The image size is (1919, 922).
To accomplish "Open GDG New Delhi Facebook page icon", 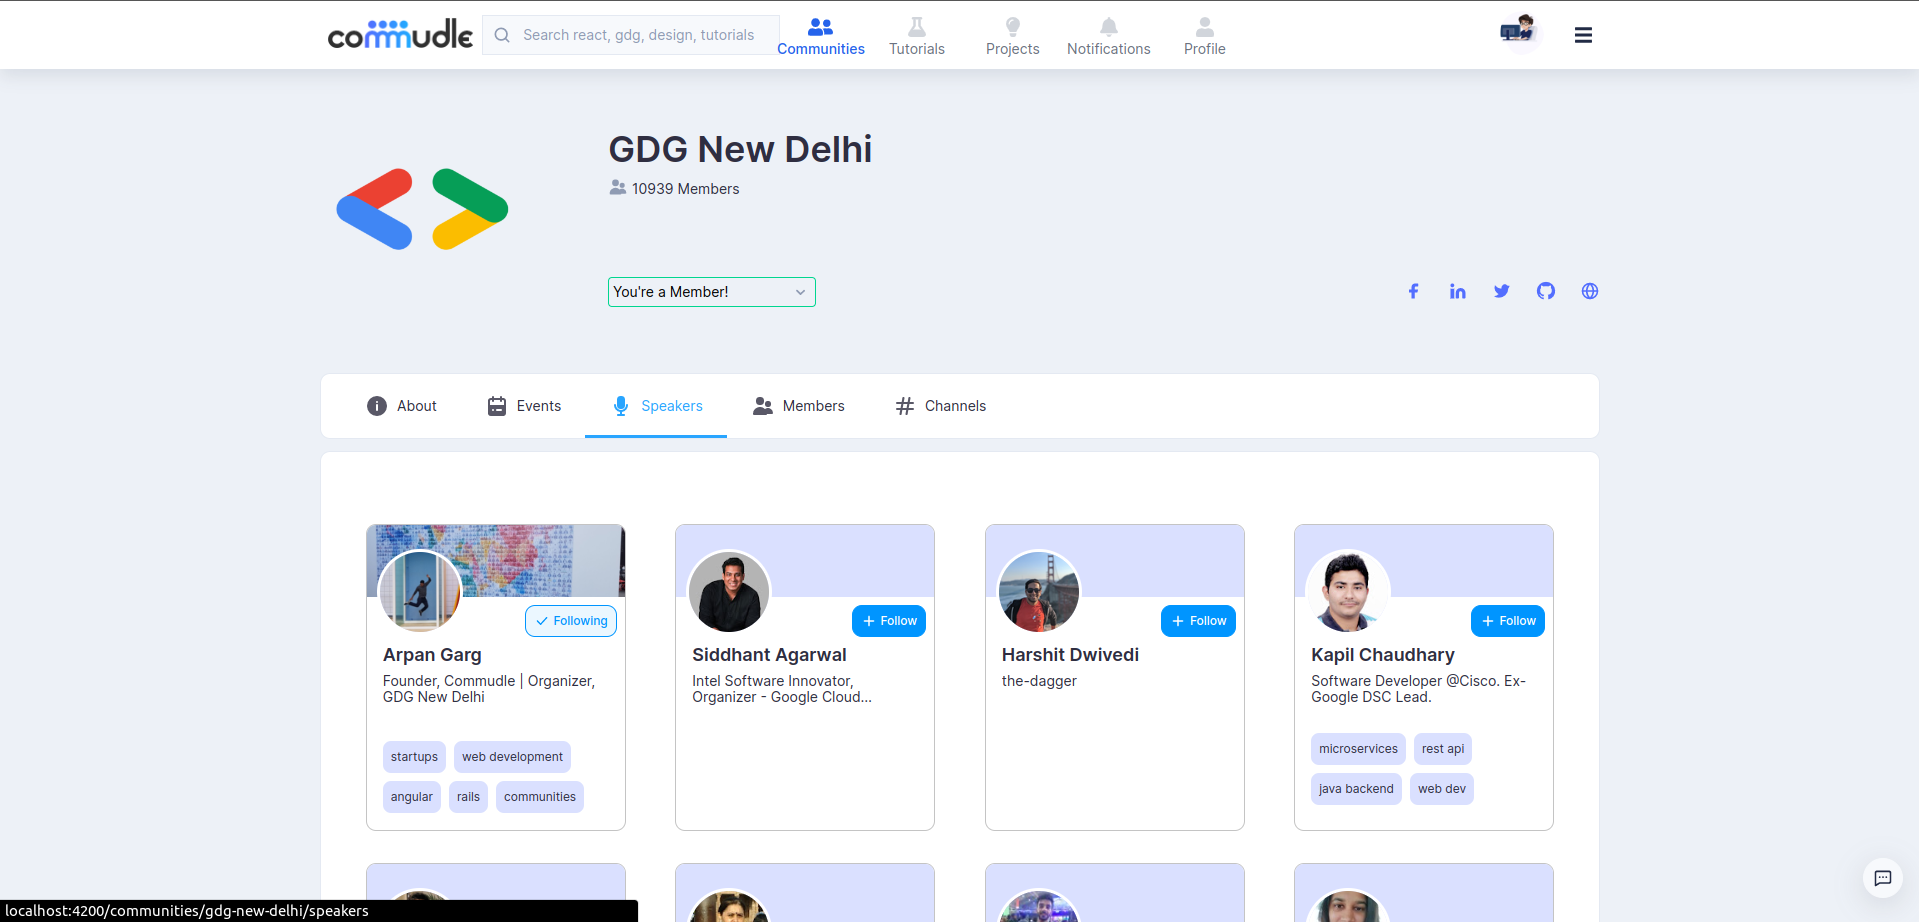I will point(1413,291).
